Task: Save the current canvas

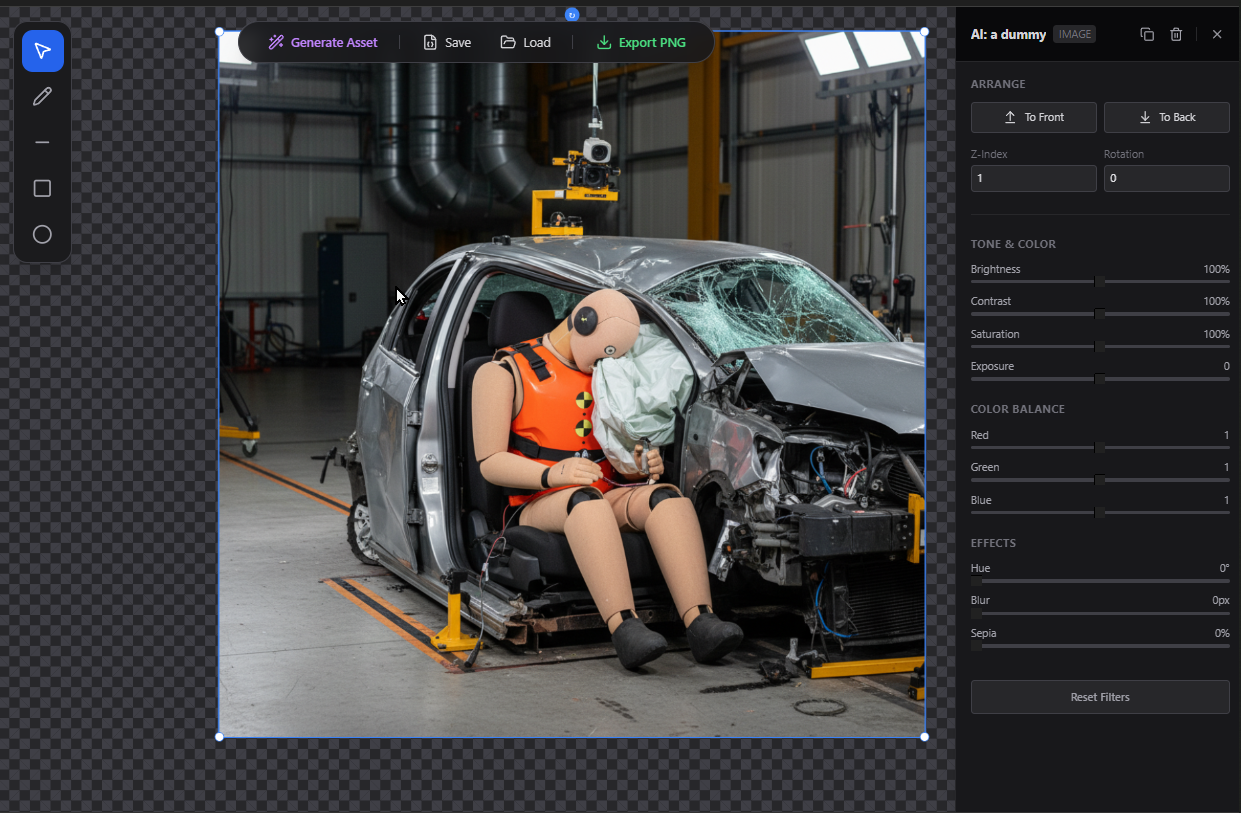Action: coord(447,43)
